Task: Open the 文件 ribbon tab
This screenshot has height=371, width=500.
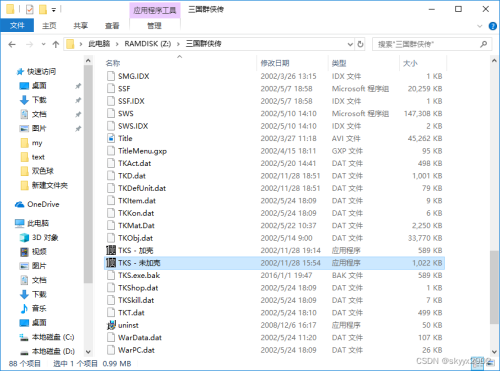Action: pyautogui.click(x=17, y=26)
